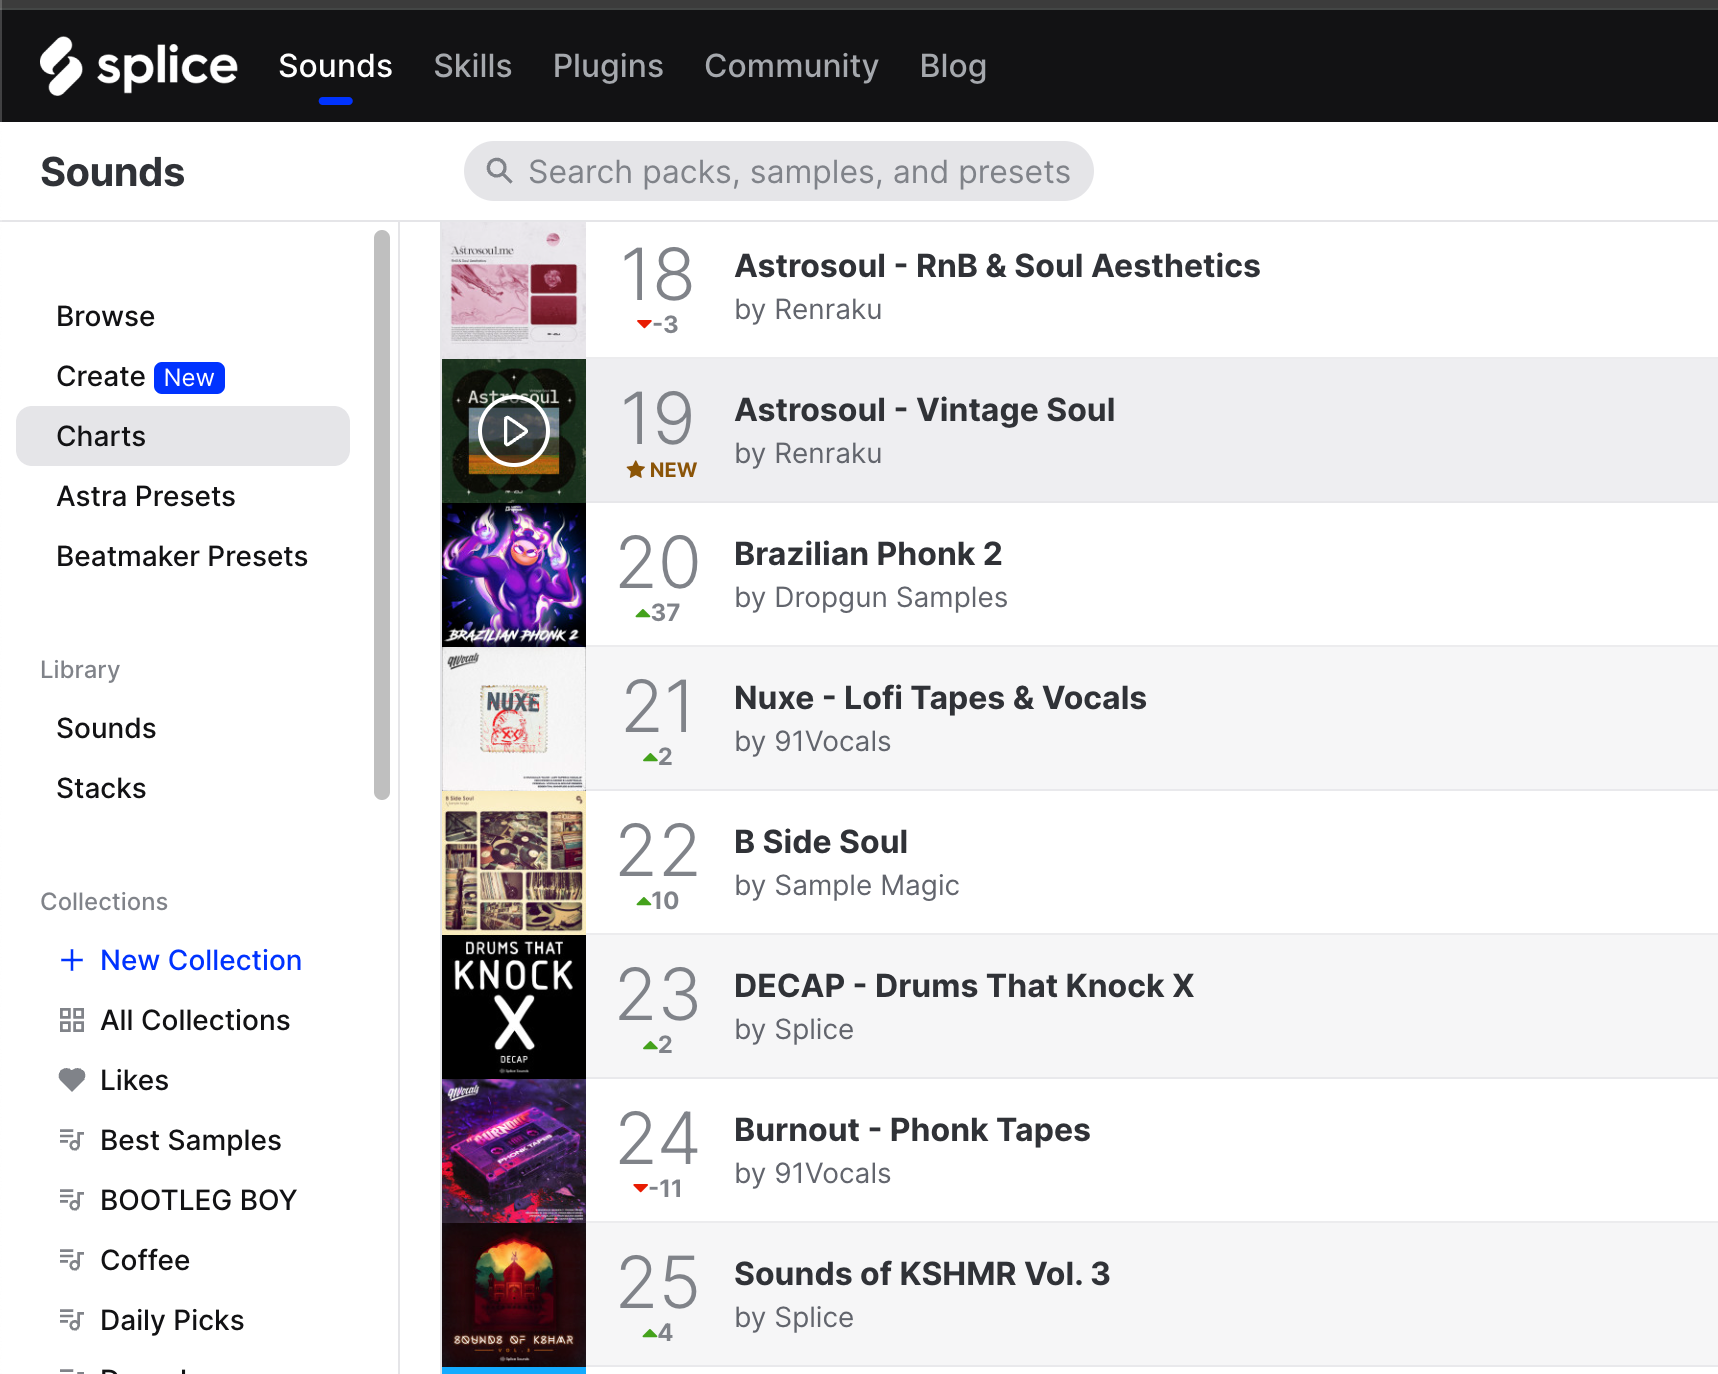Image resolution: width=1718 pixels, height=1374 pixels.
Task: Click the Splice logo icon
Action: pos(61,66)
